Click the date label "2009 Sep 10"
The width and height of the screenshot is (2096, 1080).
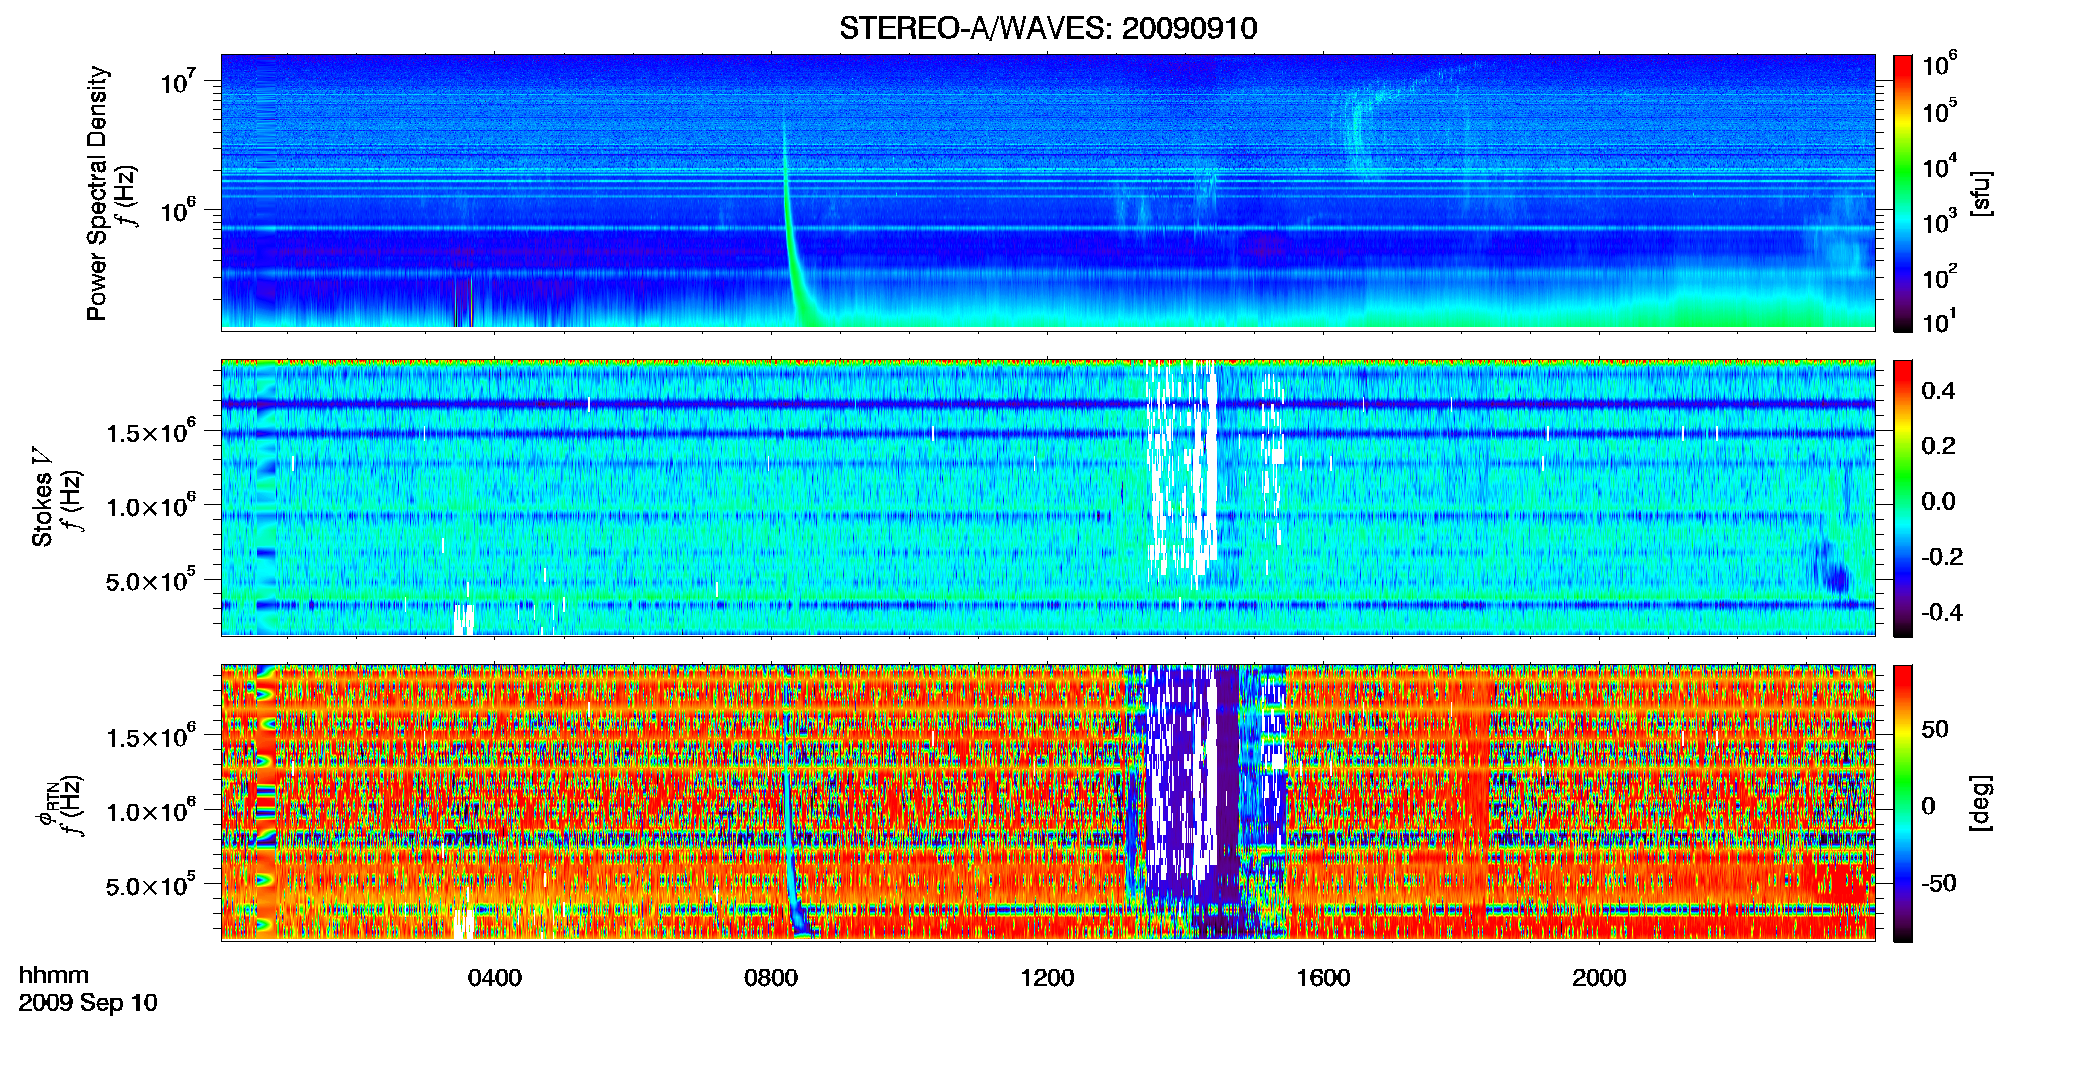(x=88, y=1002)
